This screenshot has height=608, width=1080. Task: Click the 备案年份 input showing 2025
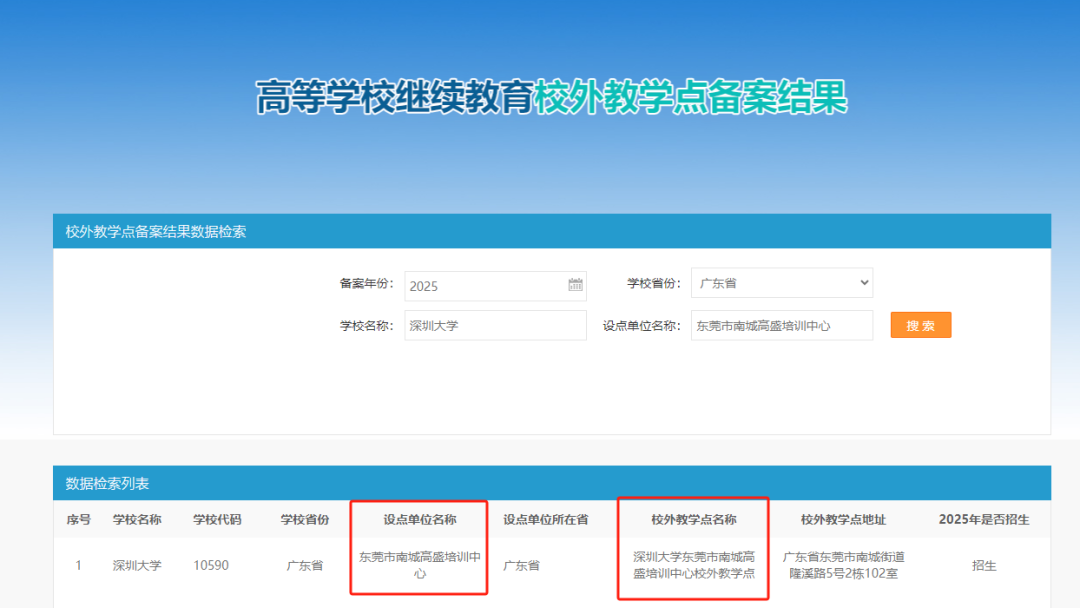click(485, 286)
